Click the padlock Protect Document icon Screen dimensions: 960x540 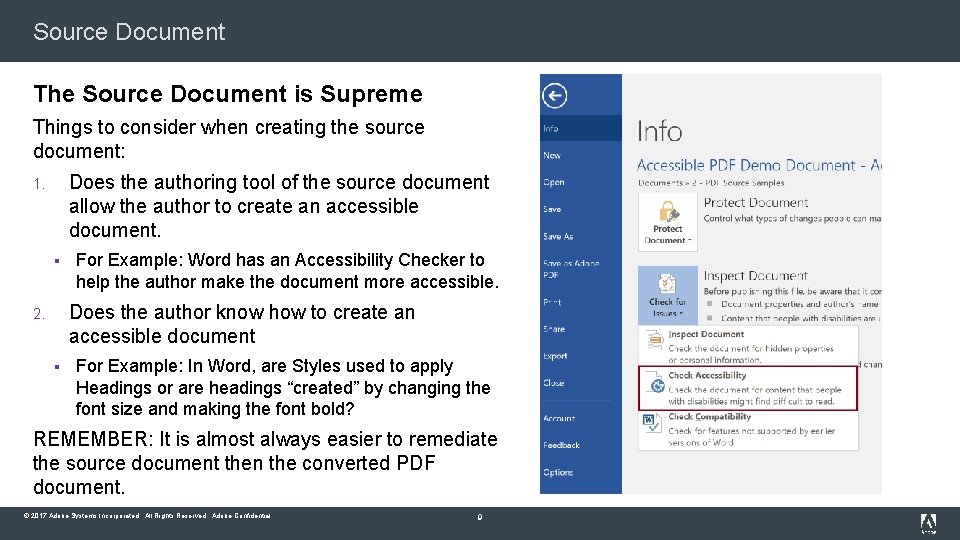click(x=668, y=211)
